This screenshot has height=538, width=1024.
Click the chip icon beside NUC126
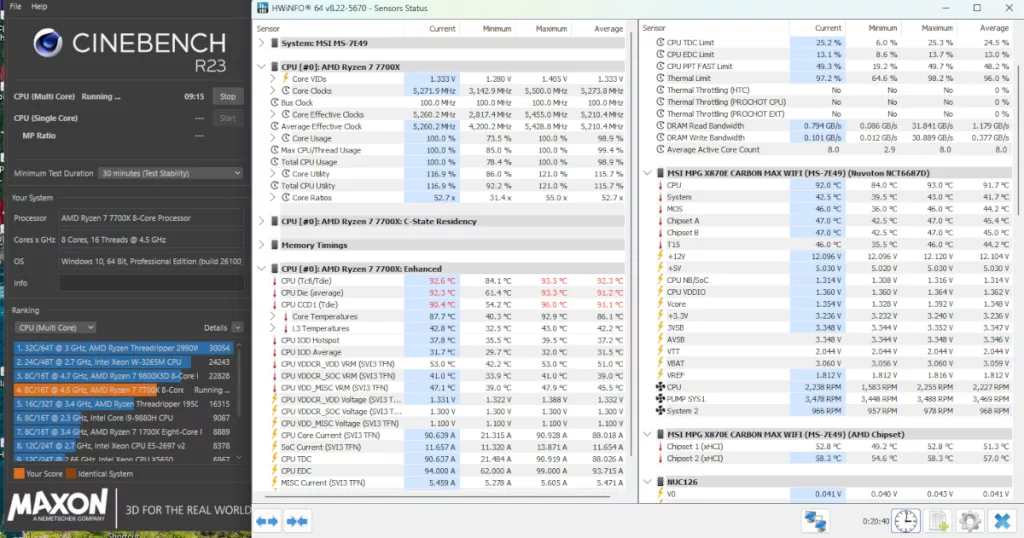660,482
